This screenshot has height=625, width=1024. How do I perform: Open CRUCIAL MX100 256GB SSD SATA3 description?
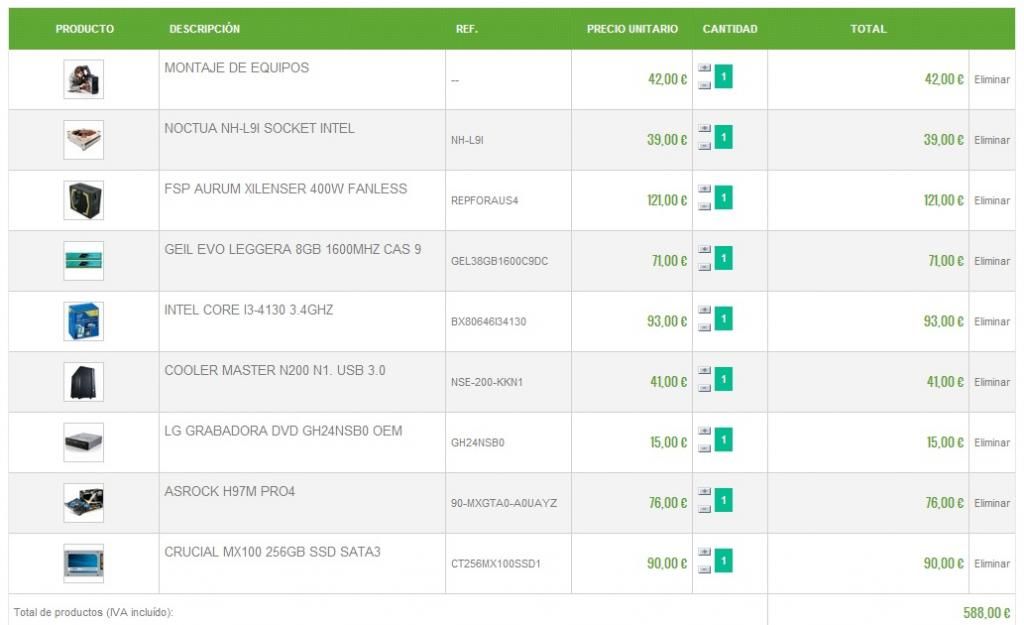pos(272,553)
